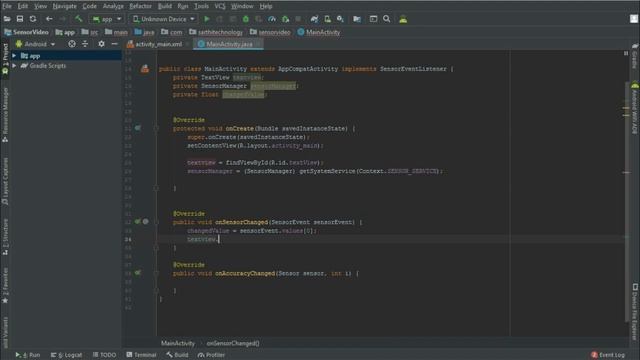Open the Build menu
640x360 pixels.
click(164, 6)
